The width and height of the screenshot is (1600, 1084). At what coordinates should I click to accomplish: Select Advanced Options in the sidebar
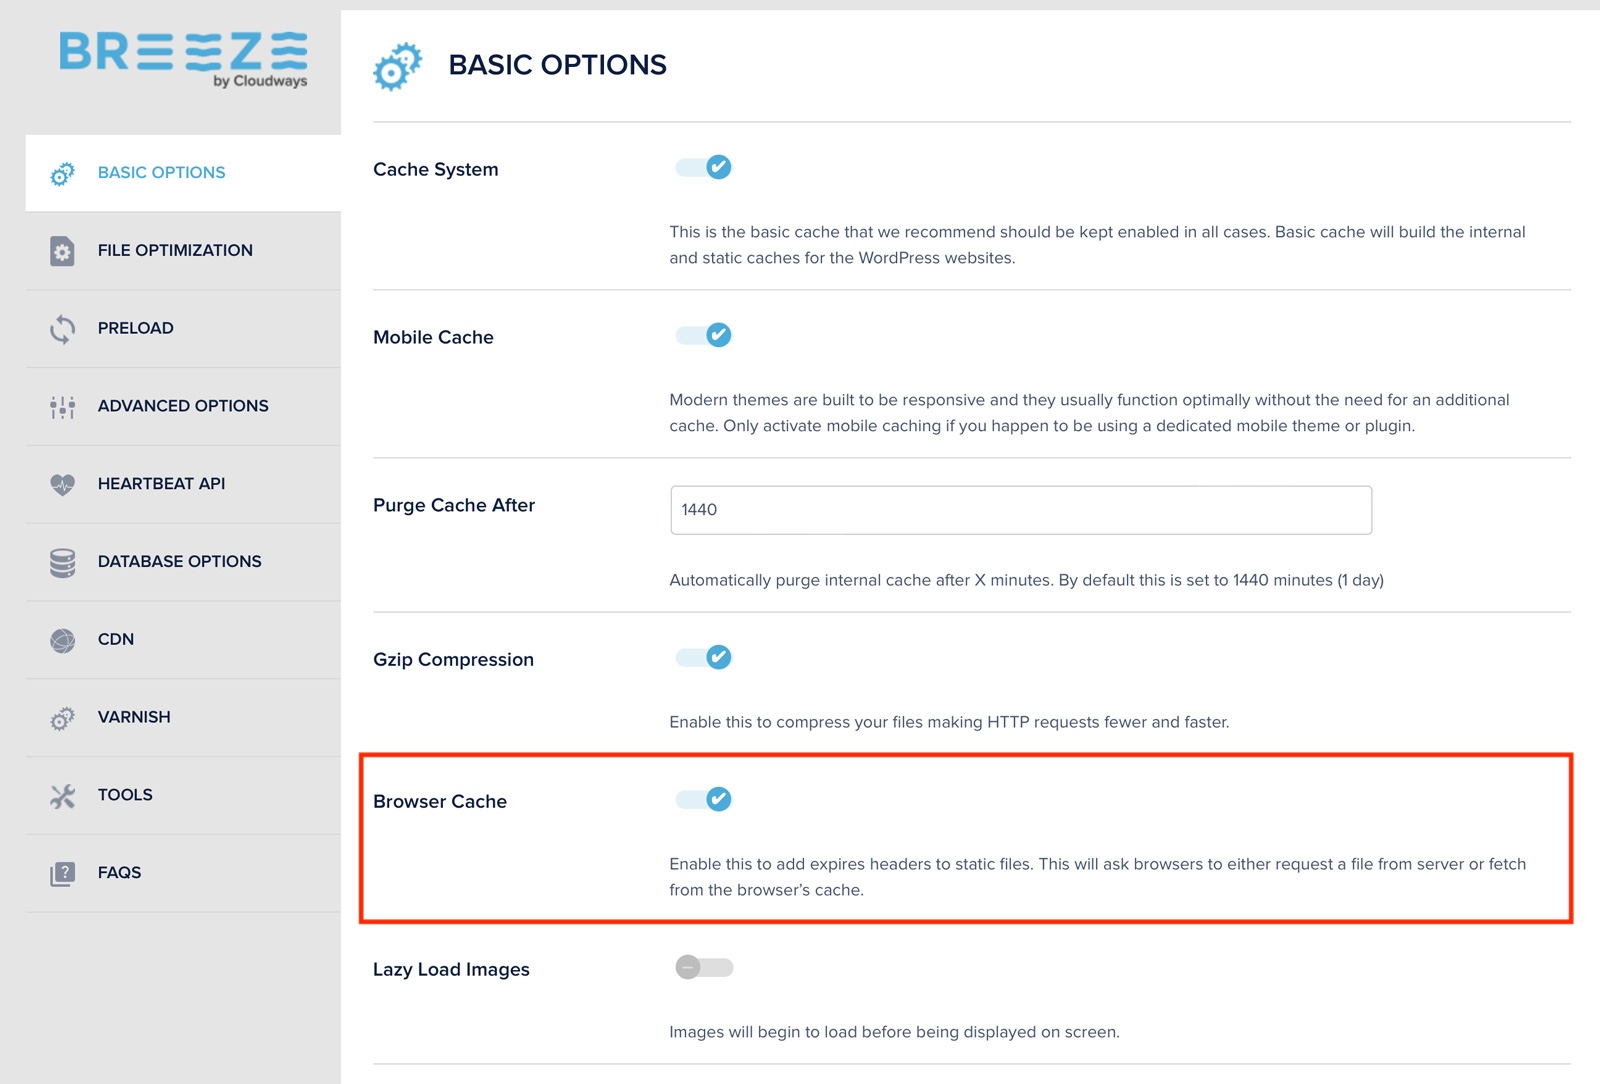click(x=183, y=407)
